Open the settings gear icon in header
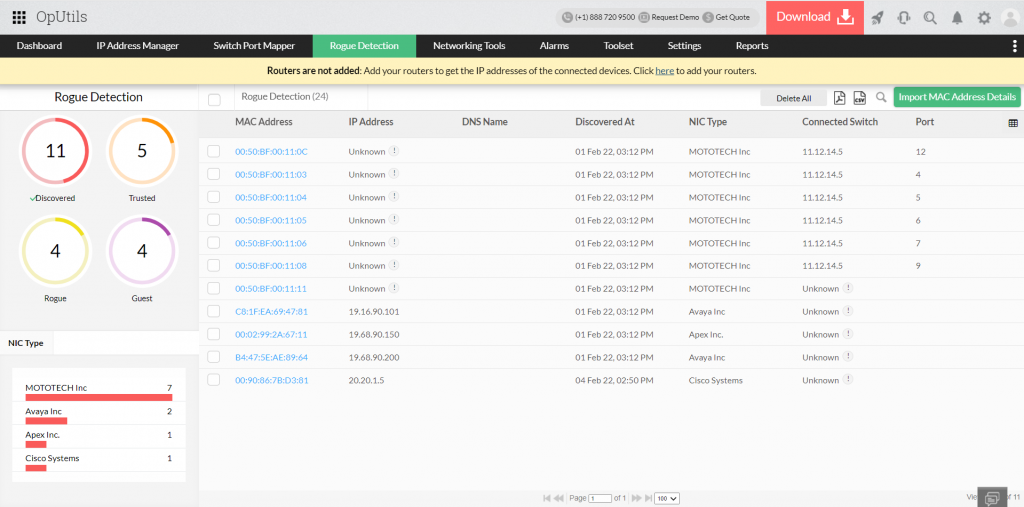This screenshot has width=1024, height=507. 984,17
